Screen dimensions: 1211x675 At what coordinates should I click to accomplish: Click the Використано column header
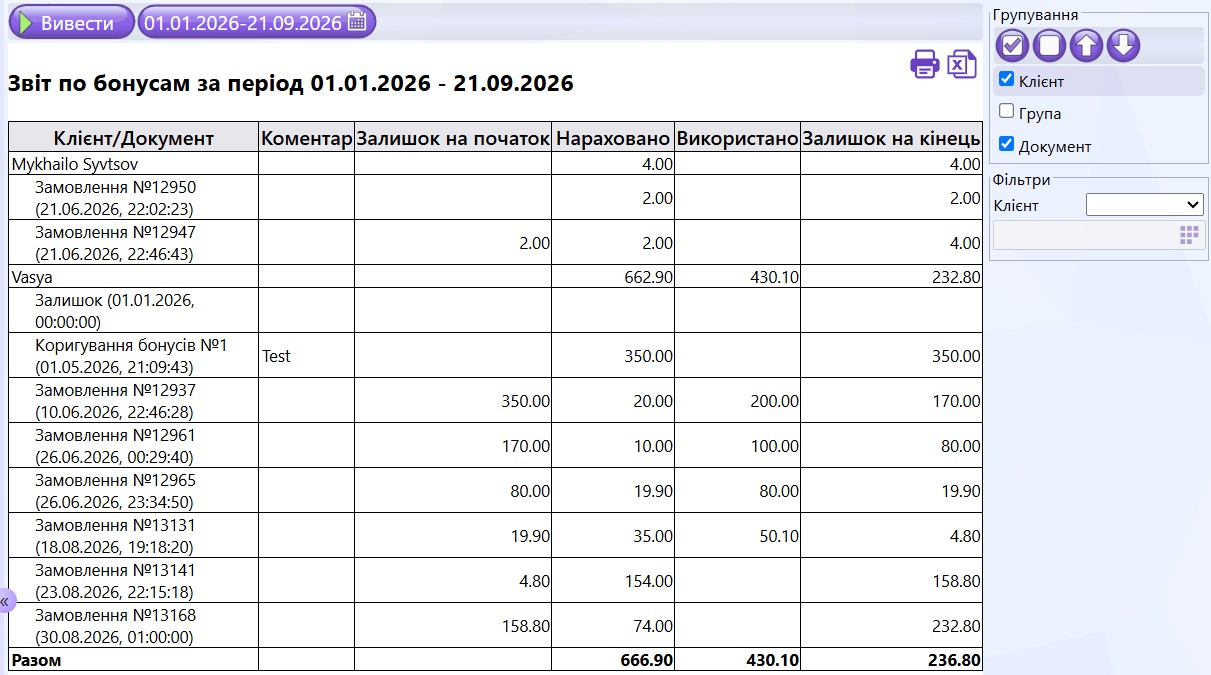737,138
